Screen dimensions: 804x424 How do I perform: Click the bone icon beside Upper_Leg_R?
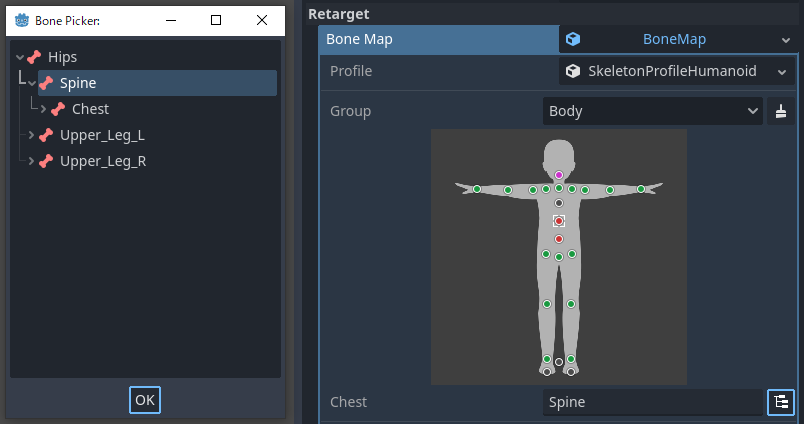pos(46,161)
